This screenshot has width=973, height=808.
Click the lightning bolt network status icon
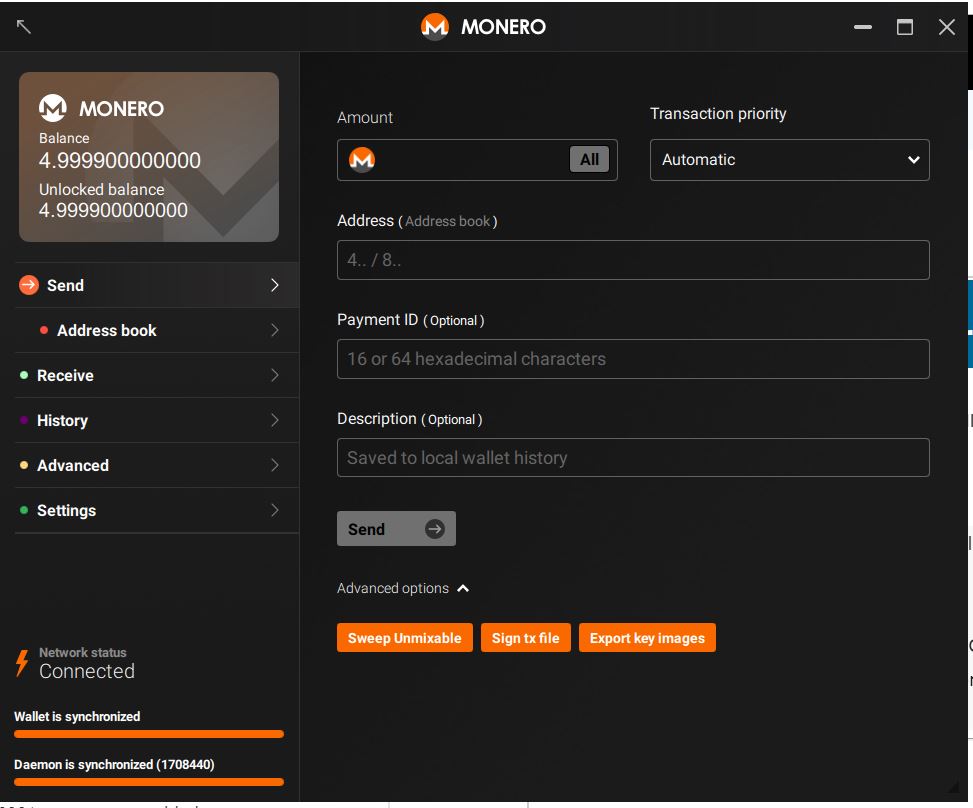[22, 663]
